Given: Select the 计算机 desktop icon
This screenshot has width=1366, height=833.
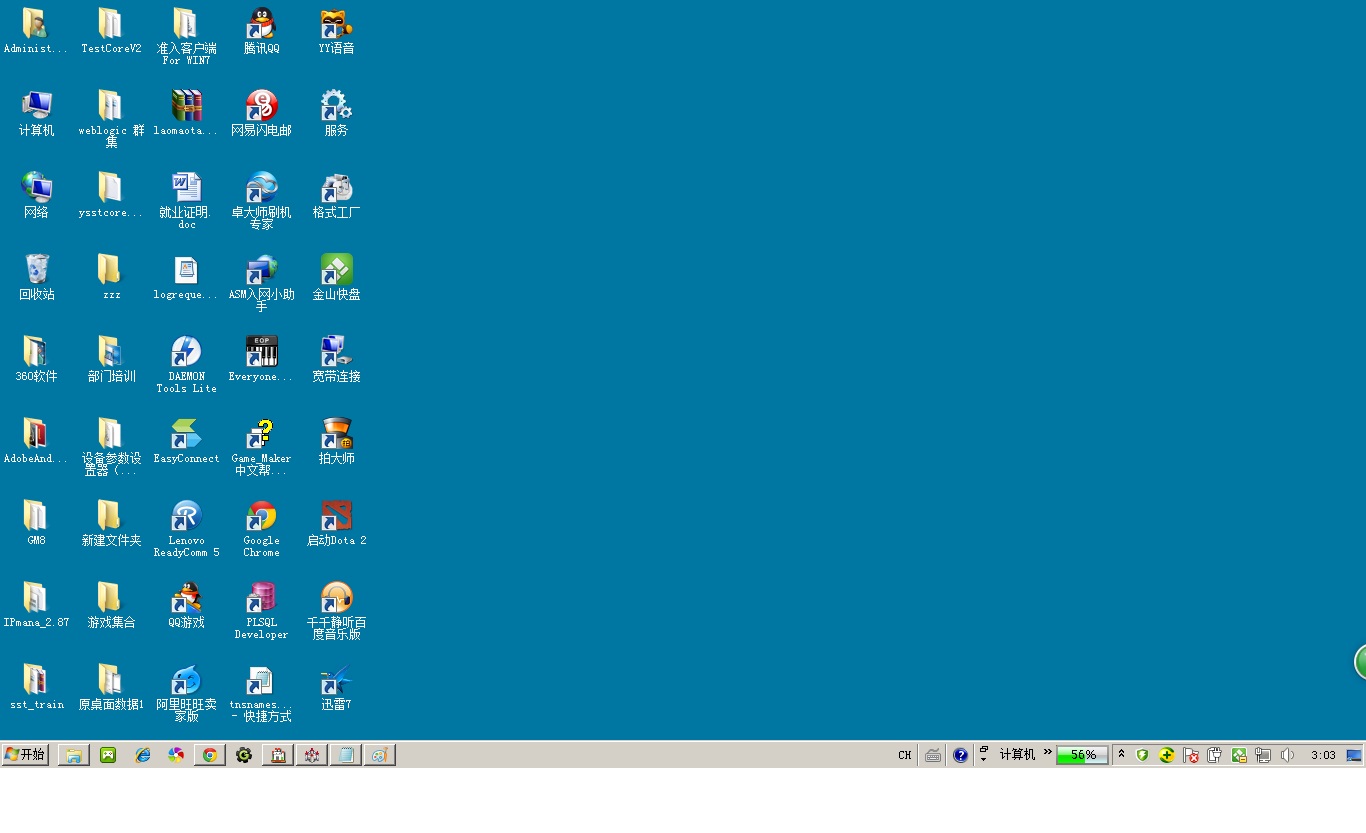Looking at the screenshot, I should 36,113.
